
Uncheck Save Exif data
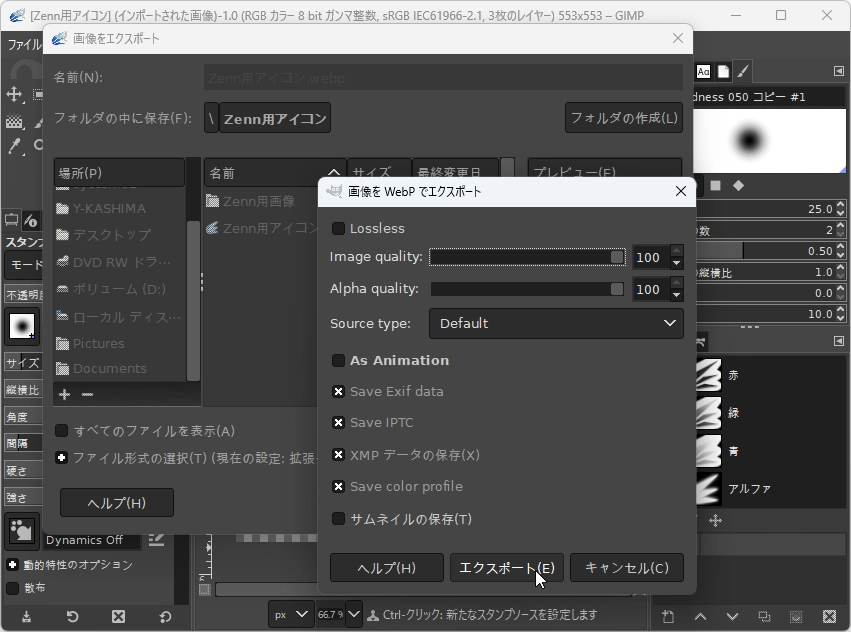tap(338, 391)
